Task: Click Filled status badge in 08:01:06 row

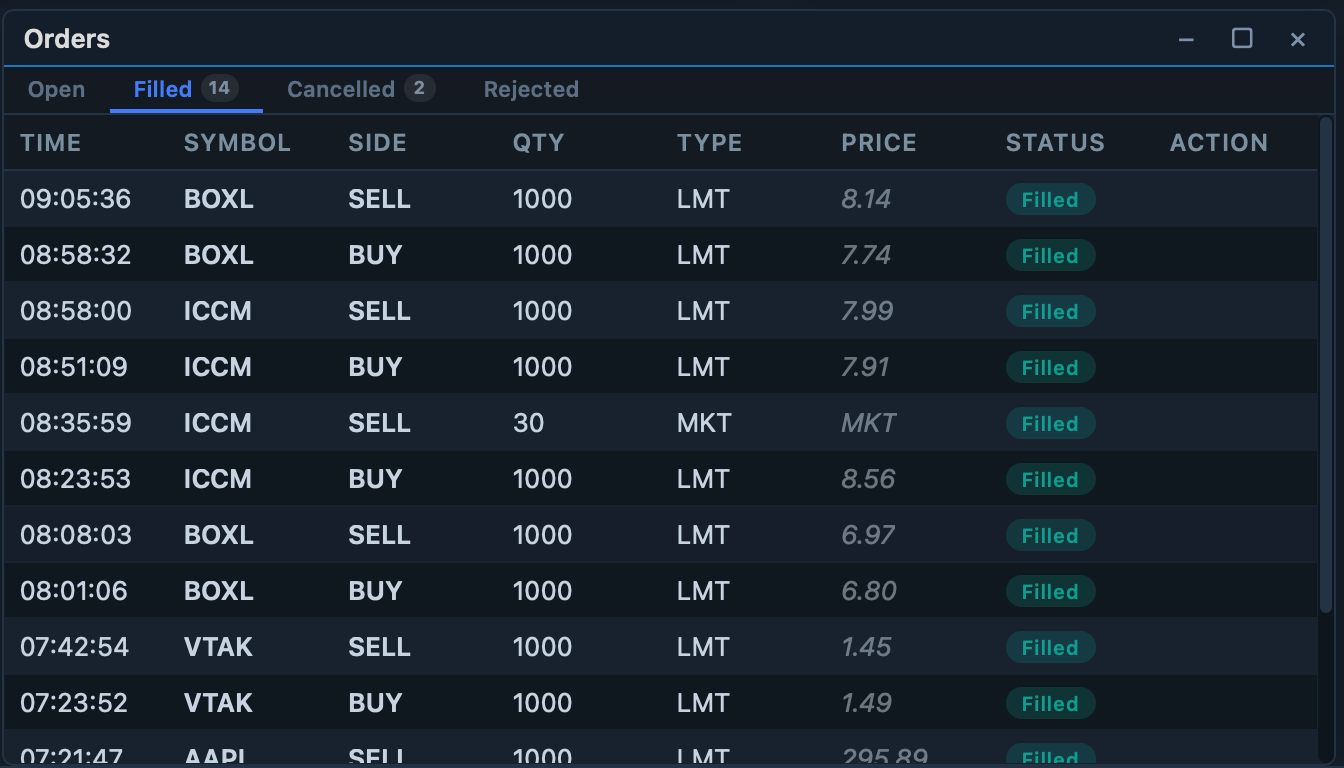Action: [1050, 591]
